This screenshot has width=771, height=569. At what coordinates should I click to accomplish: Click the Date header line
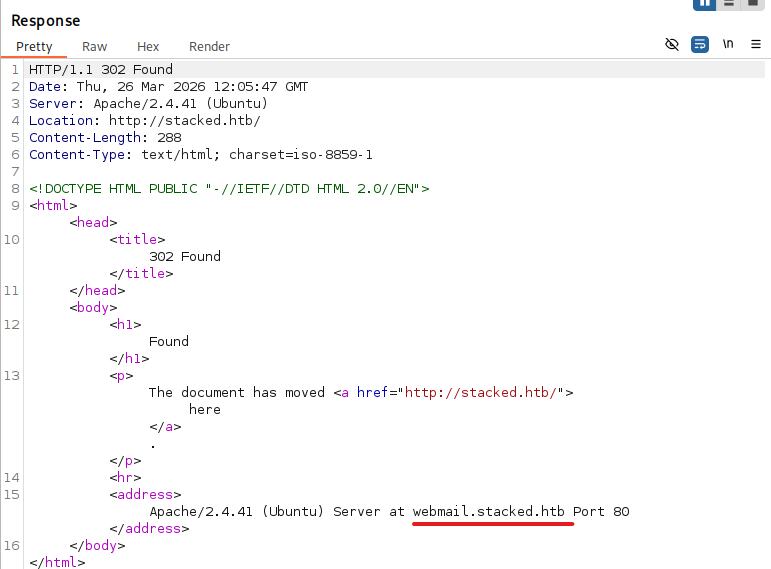click(168, 87)
